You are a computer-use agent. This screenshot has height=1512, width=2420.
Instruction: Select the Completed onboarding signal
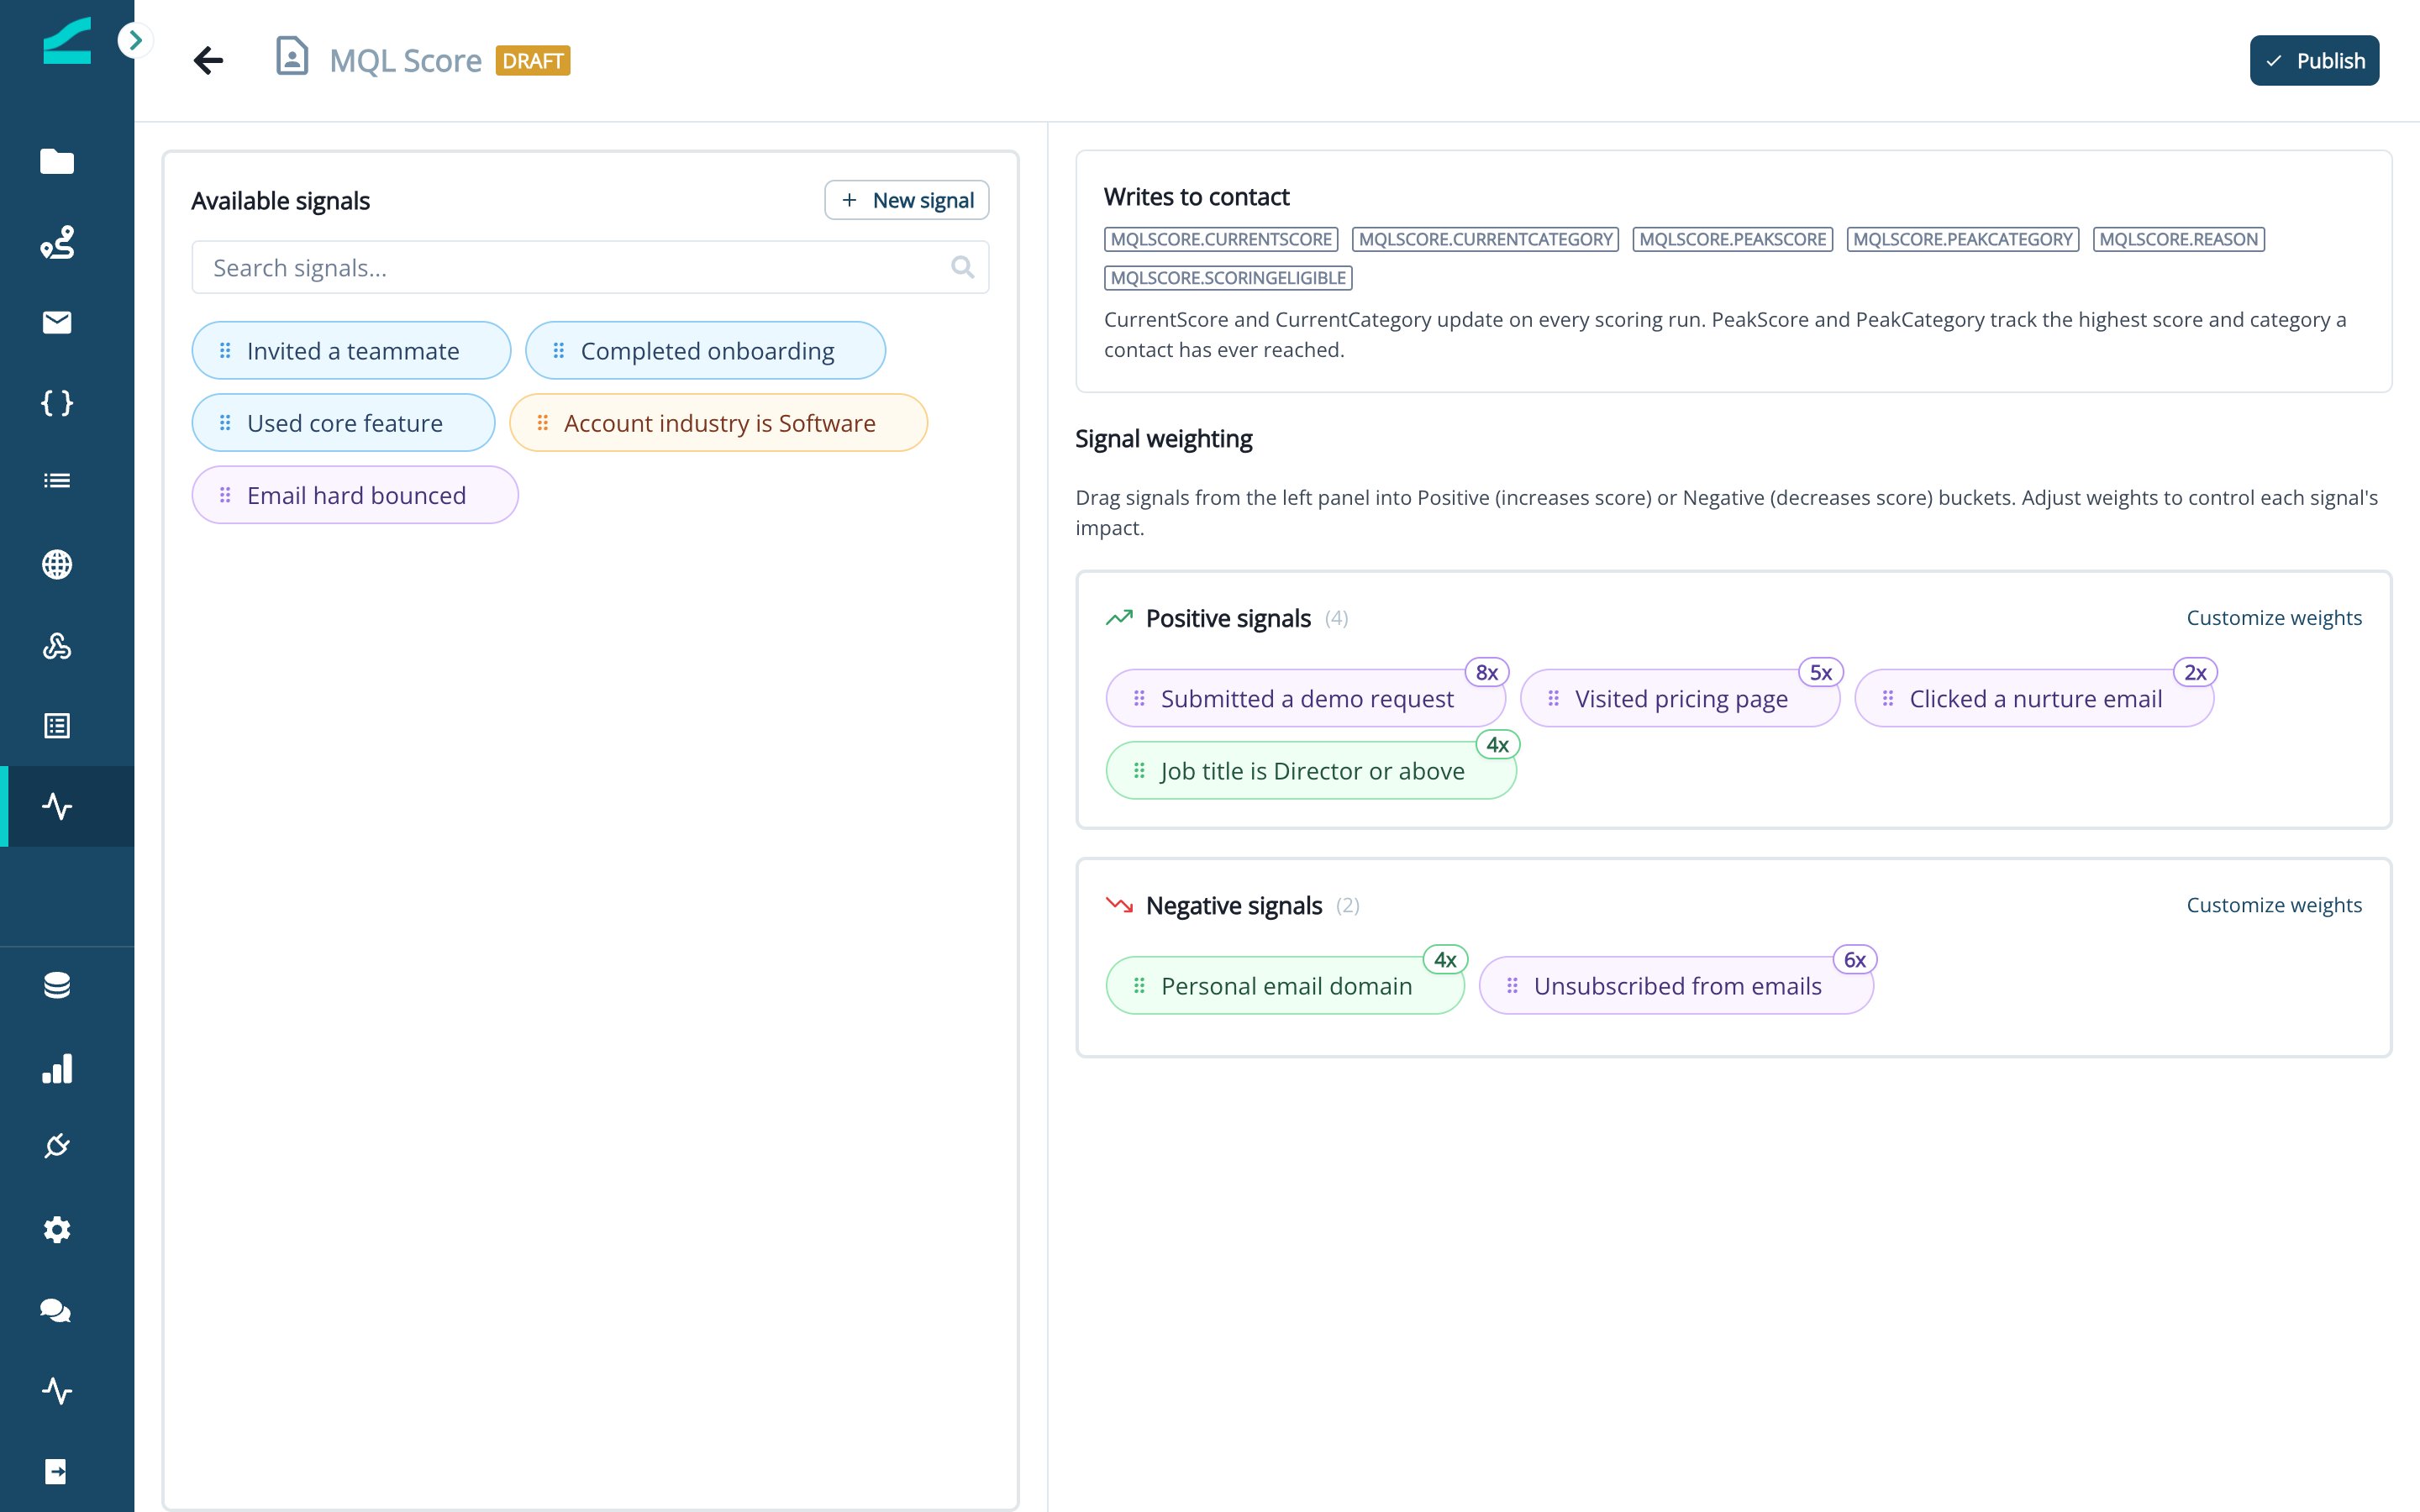point(705,350)
